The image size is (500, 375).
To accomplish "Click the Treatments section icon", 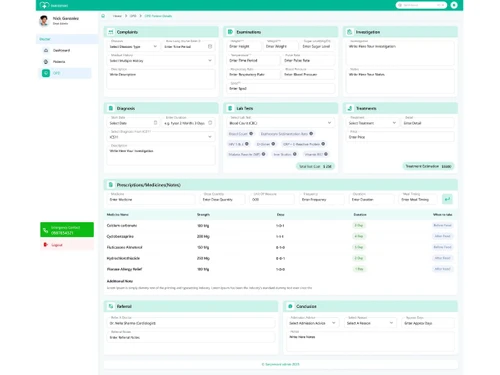I will coord(349,108).
